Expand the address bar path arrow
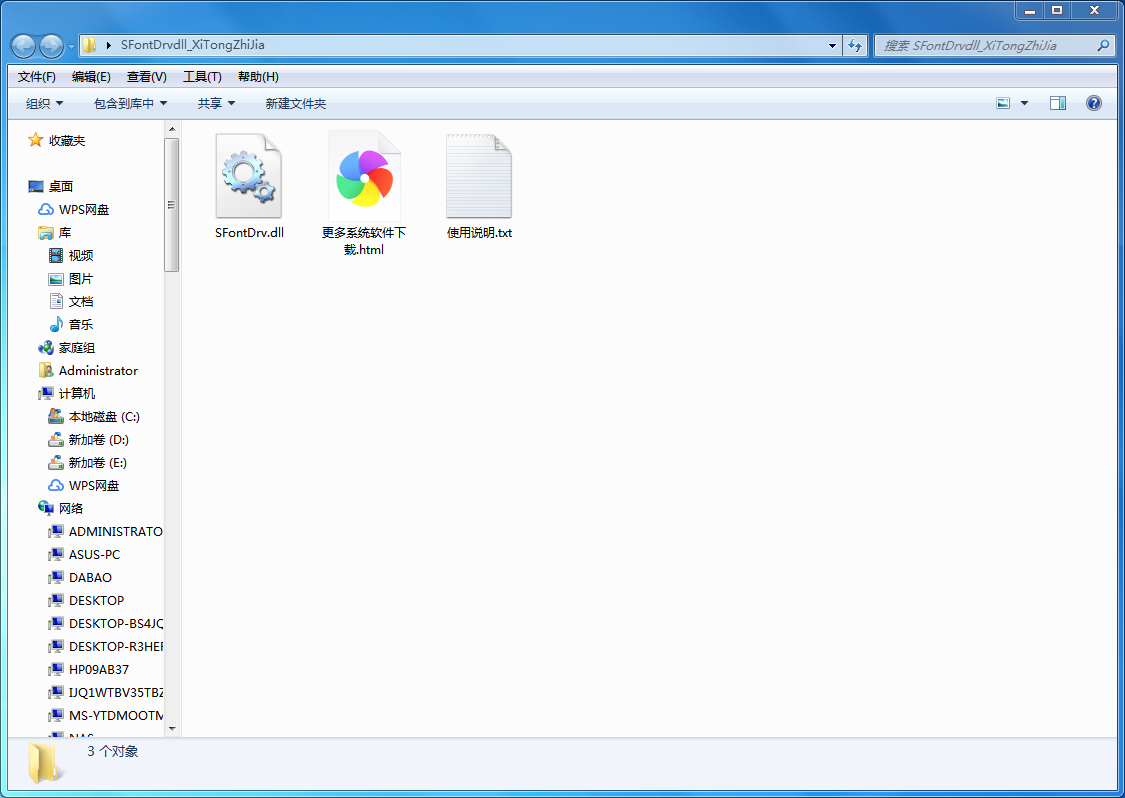Viewport: 1125px width, 798px height. click(109, 45)
